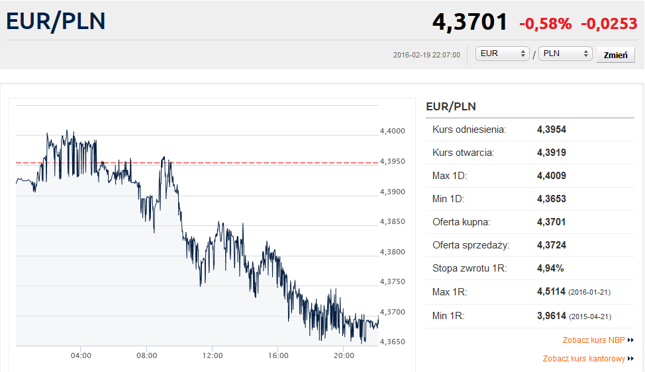The width and height of the screenshot is (645, 372).
Task: Click the 4,3800 chart axis label
Action: click(392, 252)
